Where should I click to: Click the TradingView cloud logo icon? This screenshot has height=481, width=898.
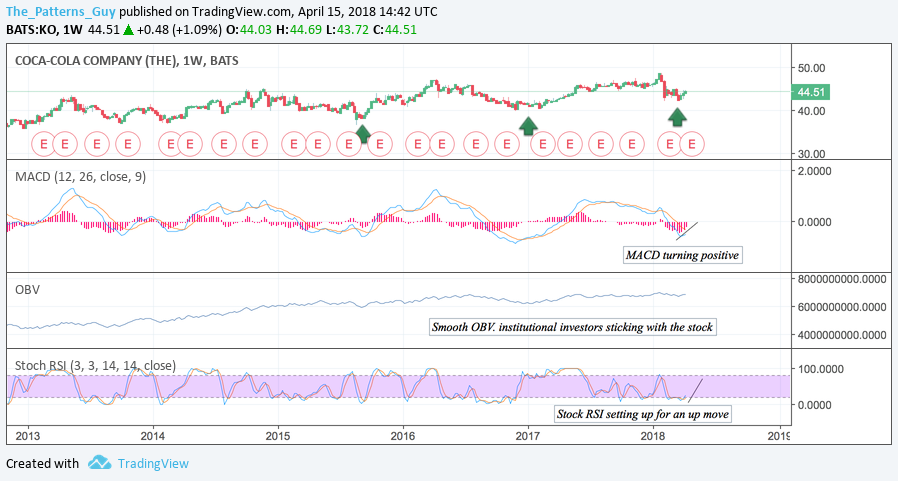point(99,463)
